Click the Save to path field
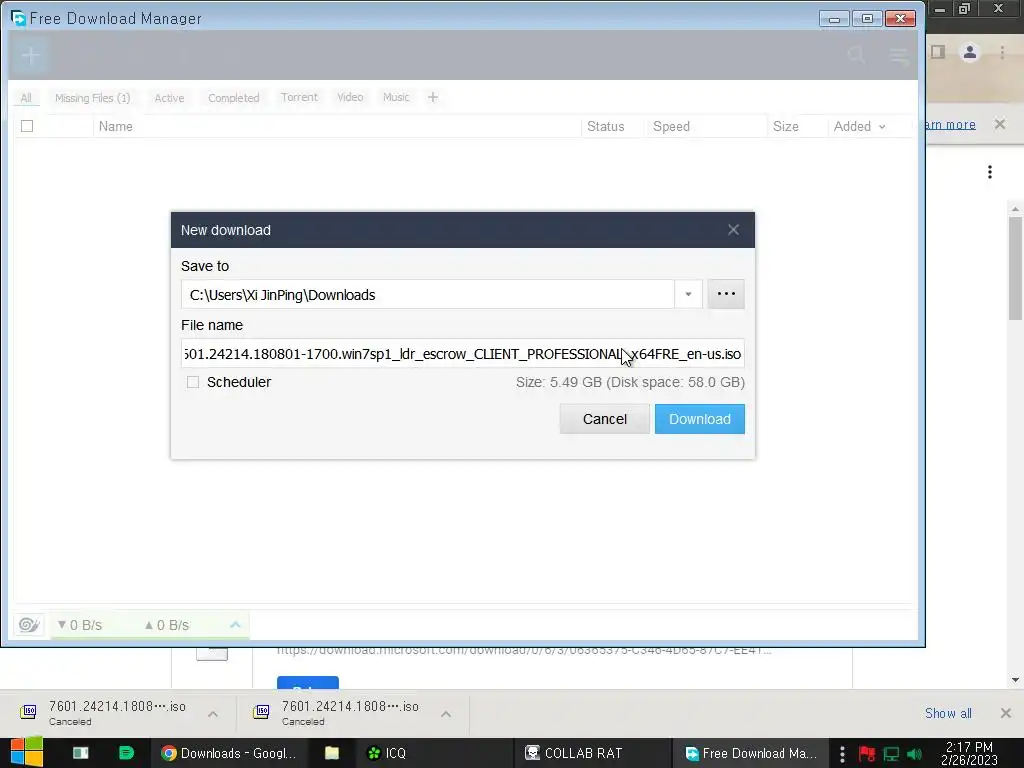1024x768 pixels. click(428, 295)
